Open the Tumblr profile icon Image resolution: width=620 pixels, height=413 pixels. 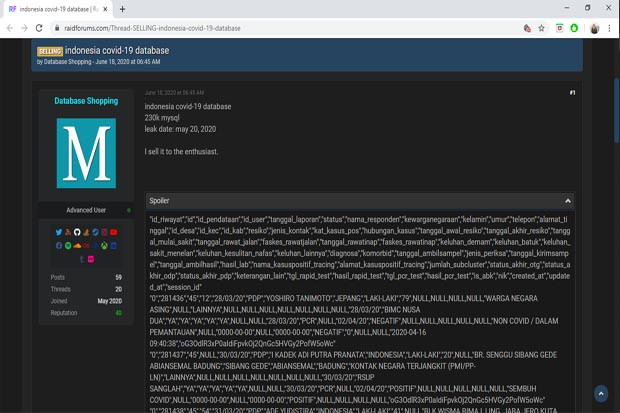tap(82, 259)
